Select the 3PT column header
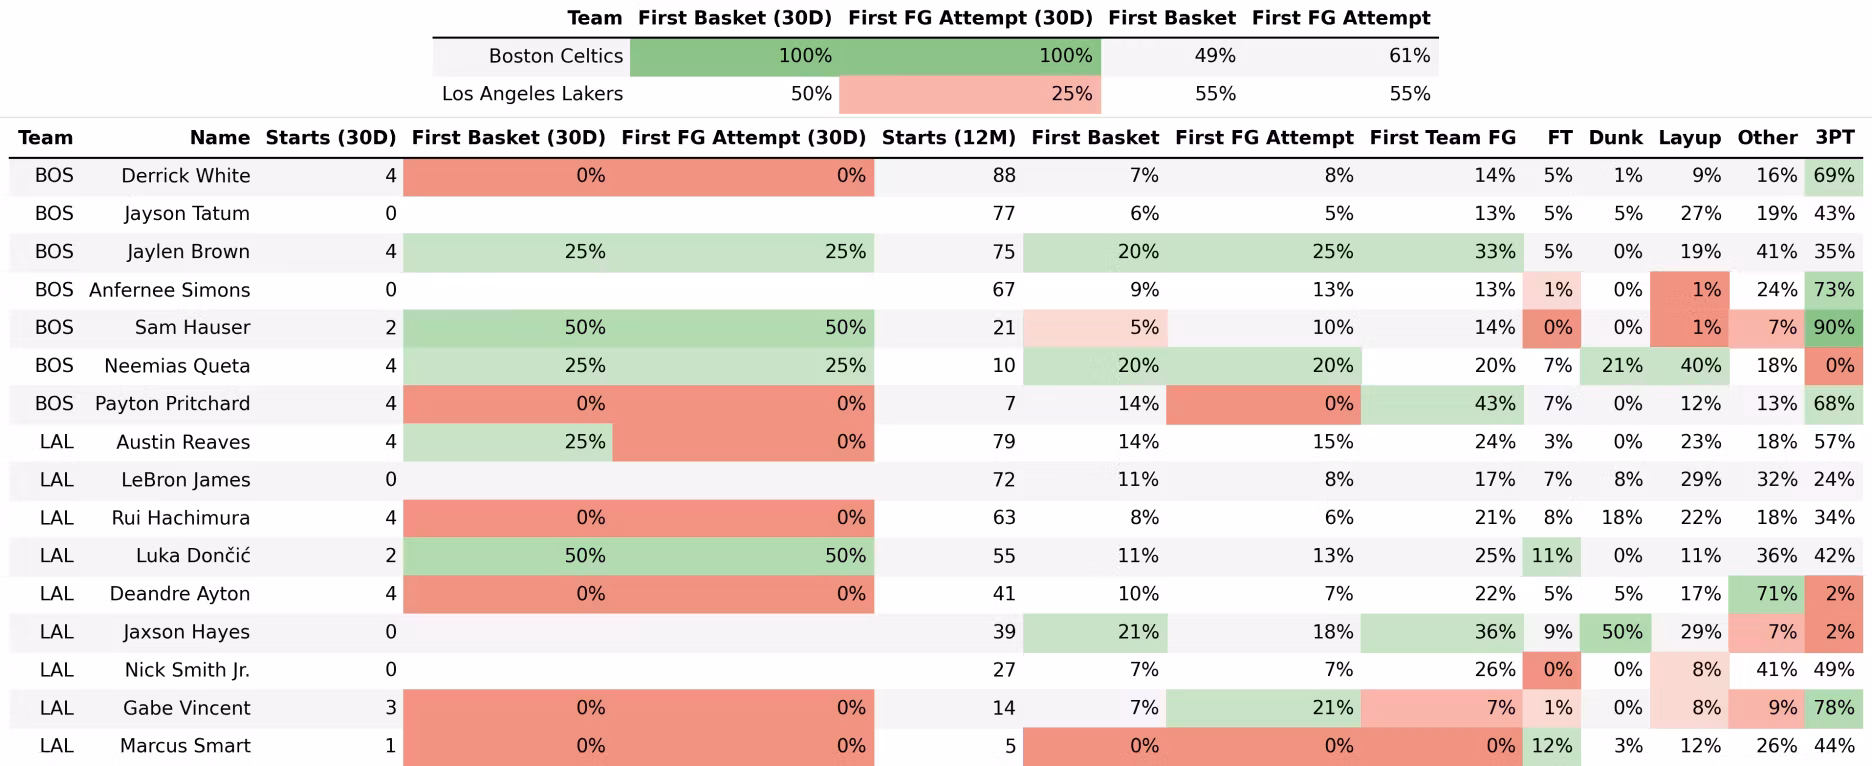 [x=1834, y=138]
